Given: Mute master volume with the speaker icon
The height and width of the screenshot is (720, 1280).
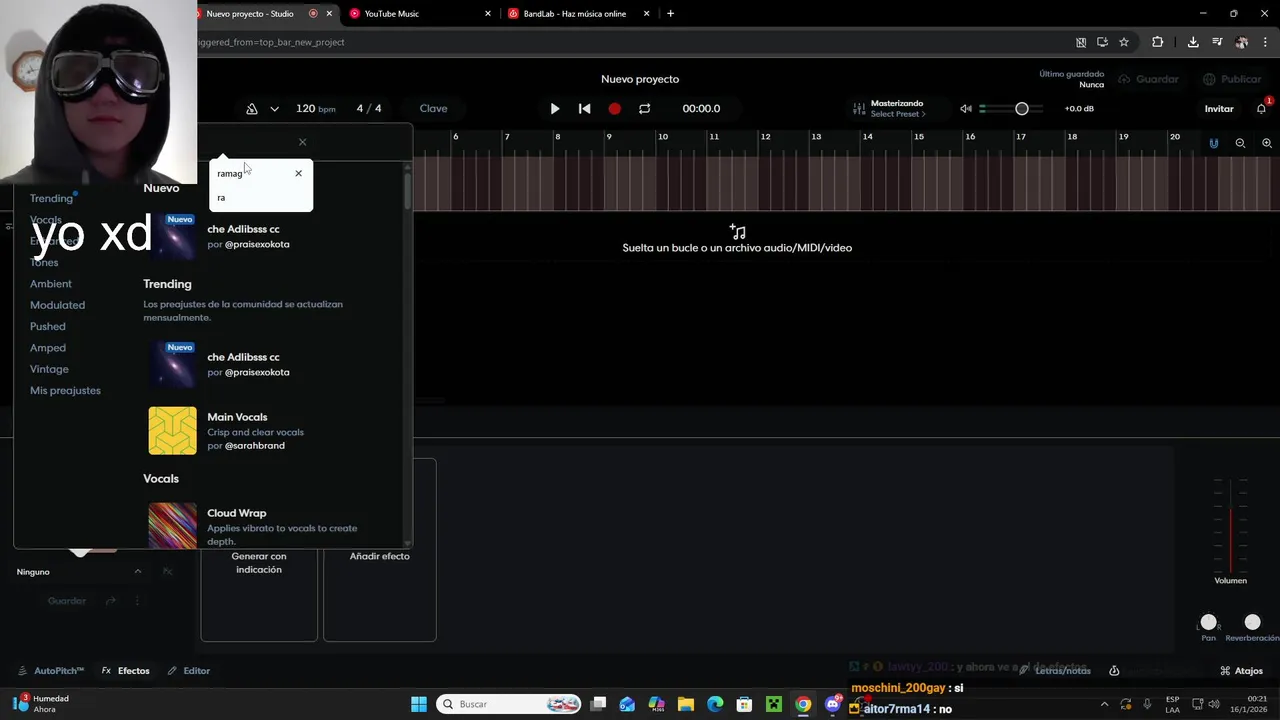Looking at the screenshot, I should (966, 109).
